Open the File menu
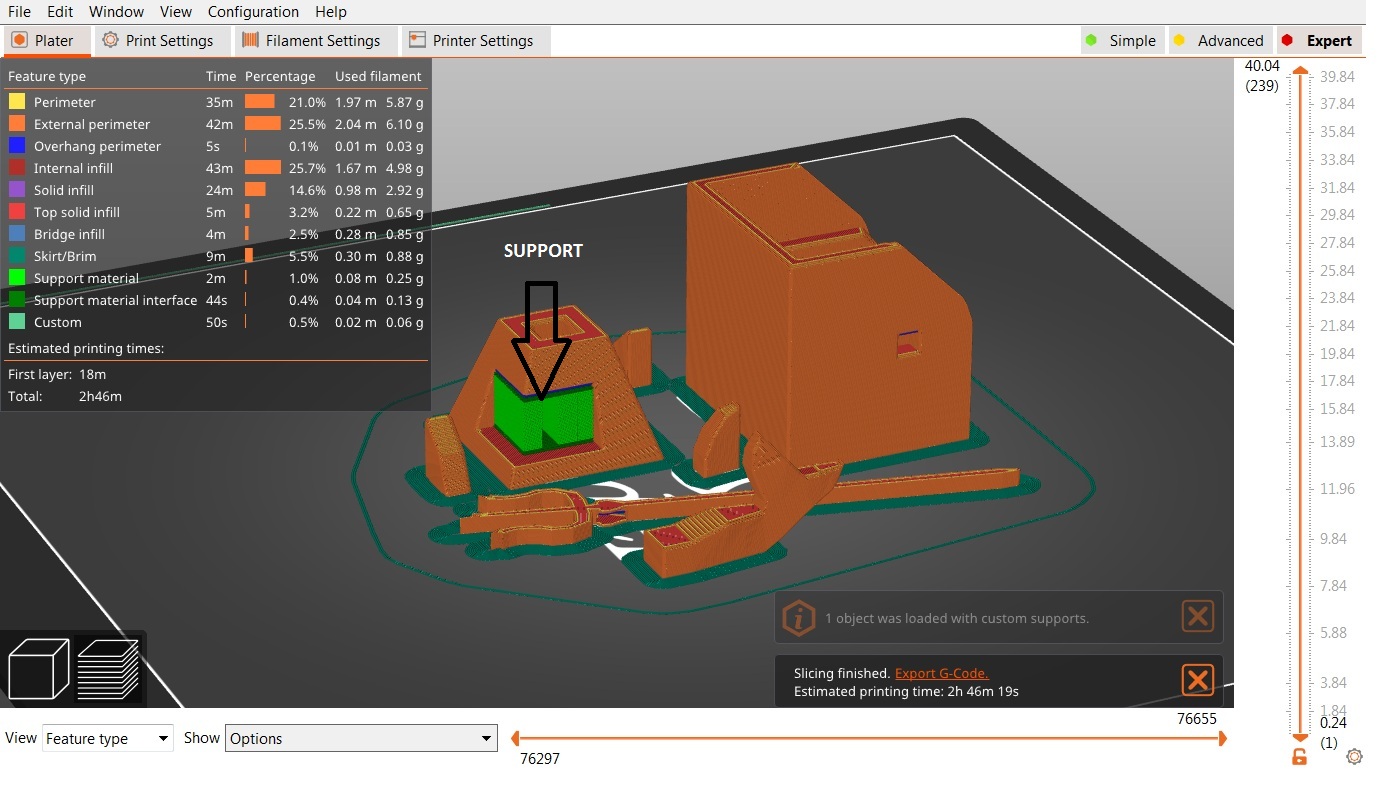This screenshot has height=788, width=1380. click(x=19, y=12)
